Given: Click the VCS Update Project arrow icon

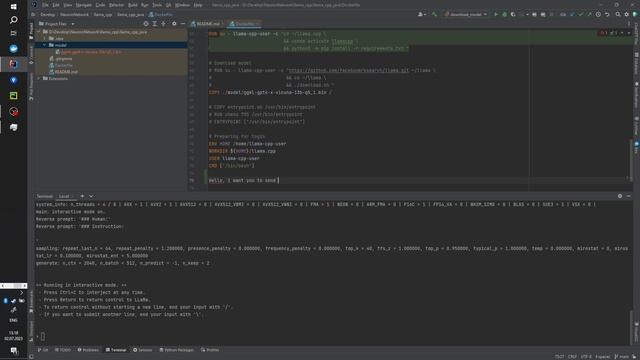Looking at the screenshot, I should click(x=572, y=14).
